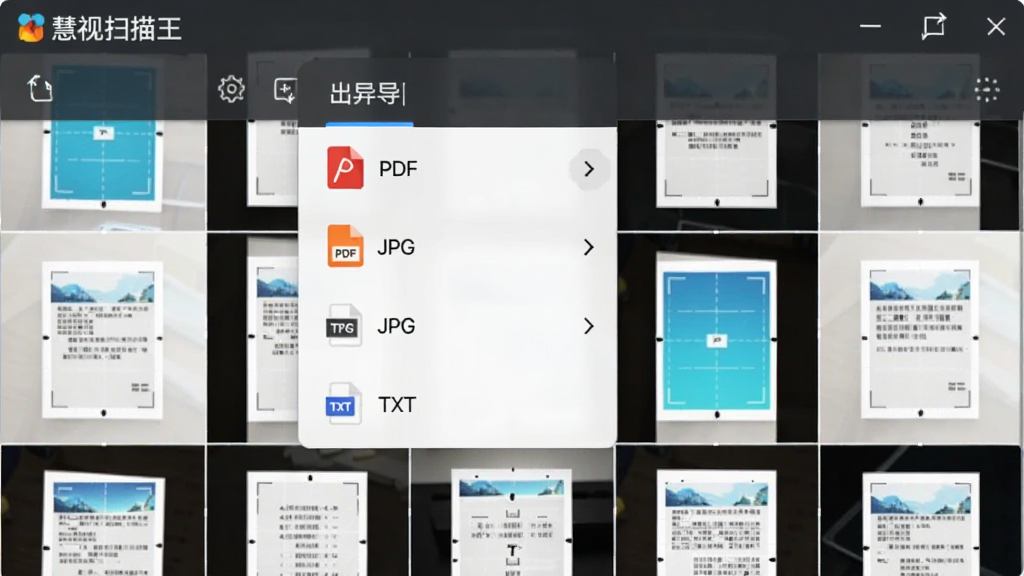Screen dimensions: 1024x576
Task: Close the 慧视扫描王 window
Action: pyautogui.click(x=996, y=26)
